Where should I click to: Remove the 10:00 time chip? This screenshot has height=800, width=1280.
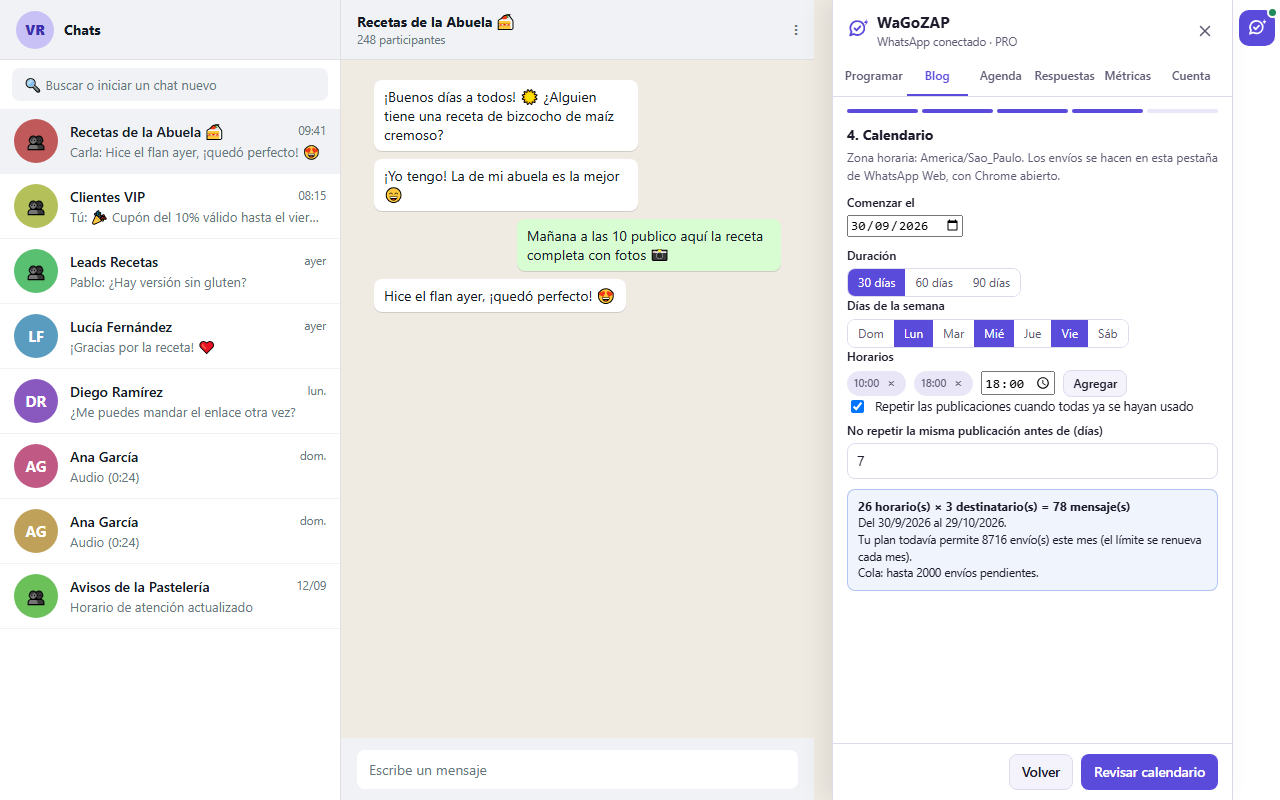pos(891,383)
